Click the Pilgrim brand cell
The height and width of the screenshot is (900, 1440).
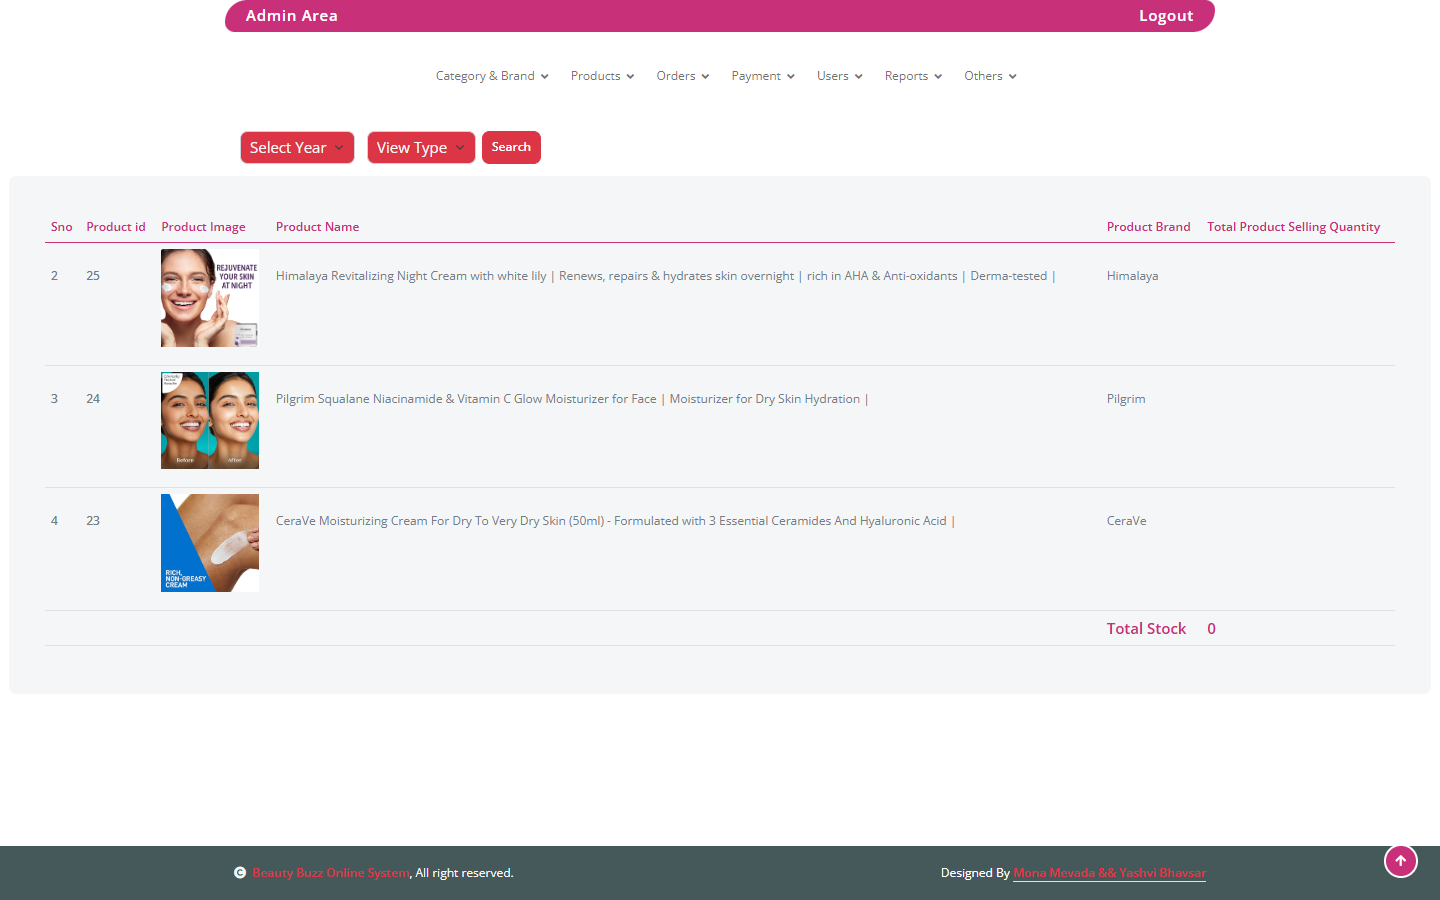click(x=1126, y=399)
